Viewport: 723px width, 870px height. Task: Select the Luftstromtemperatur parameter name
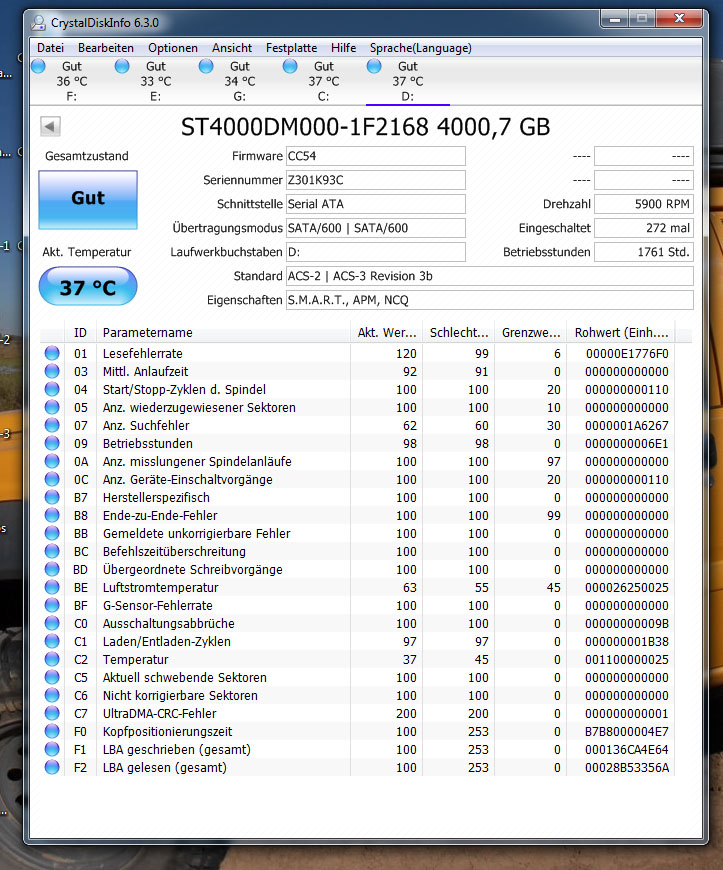160,588
